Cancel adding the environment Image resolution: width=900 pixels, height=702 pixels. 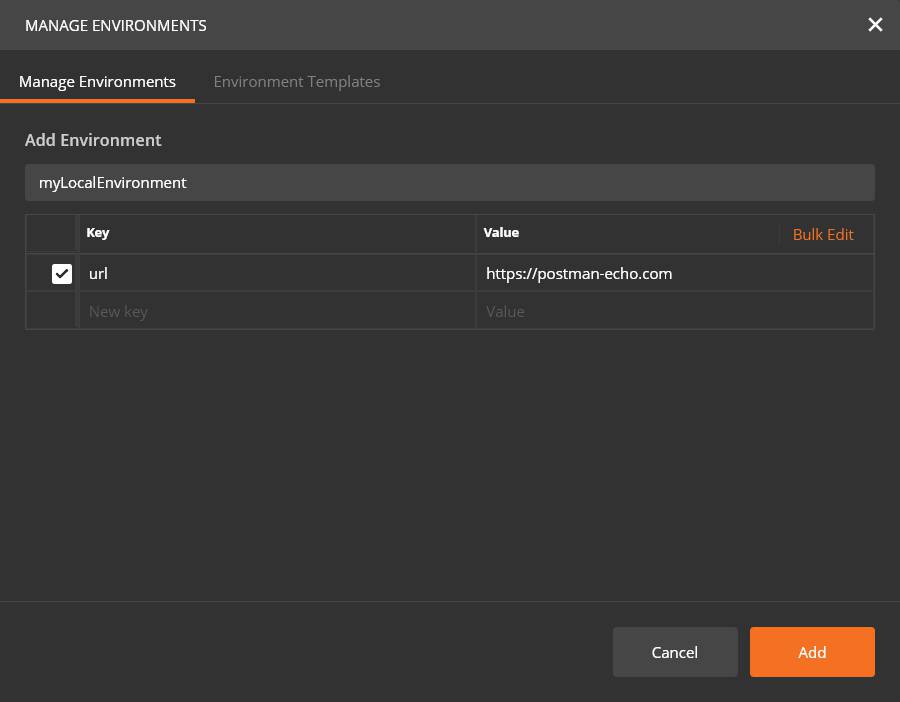click(x=675, y=652)
